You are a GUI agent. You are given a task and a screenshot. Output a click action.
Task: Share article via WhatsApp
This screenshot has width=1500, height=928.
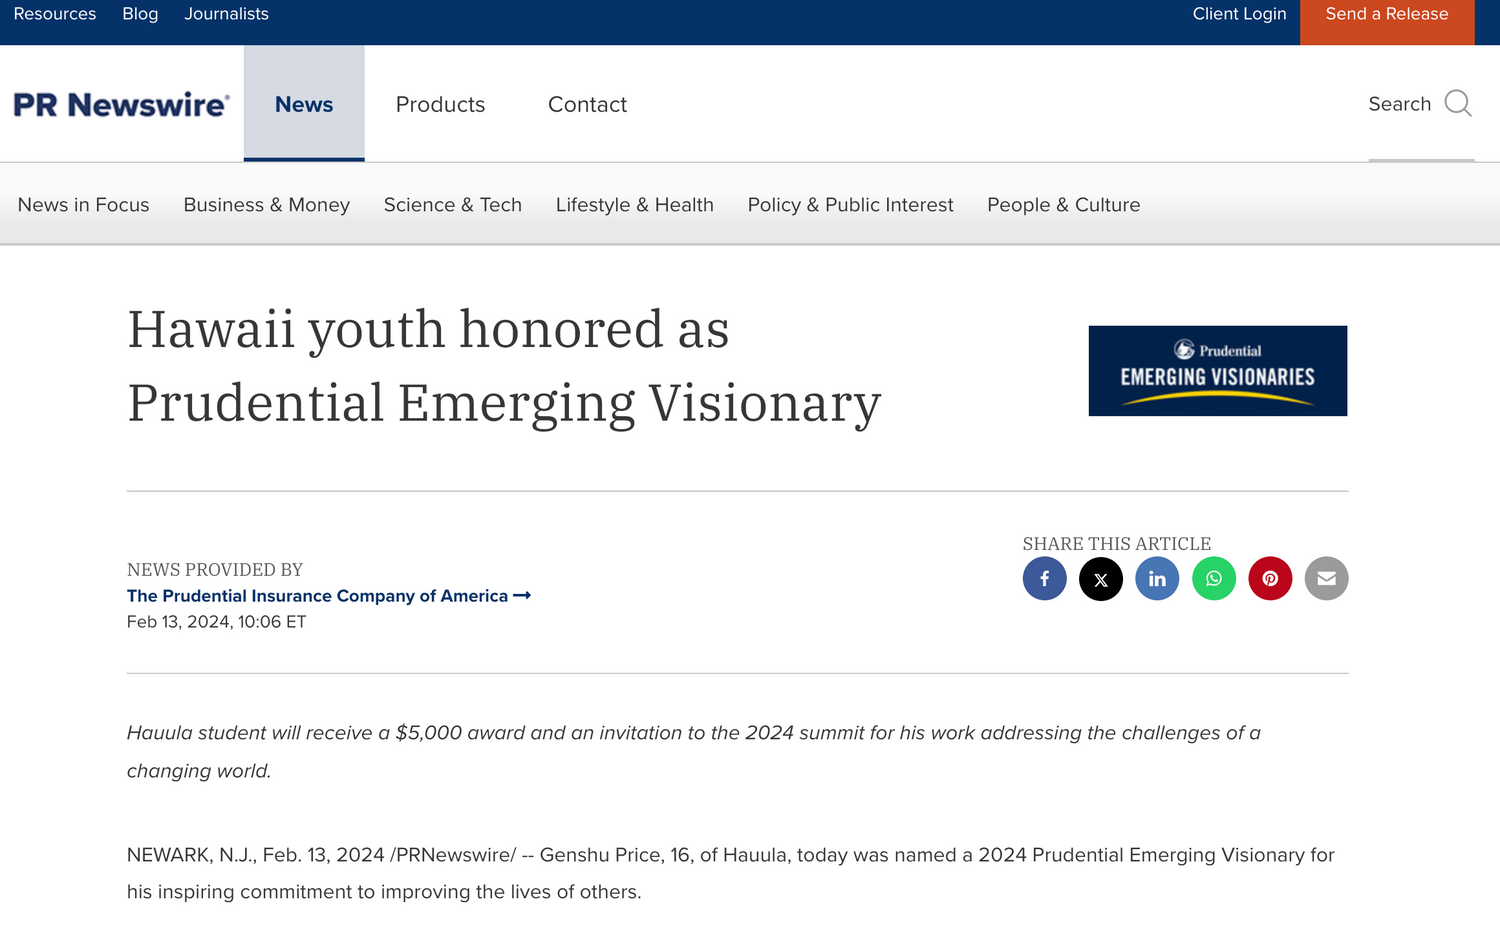(1214, 579)
